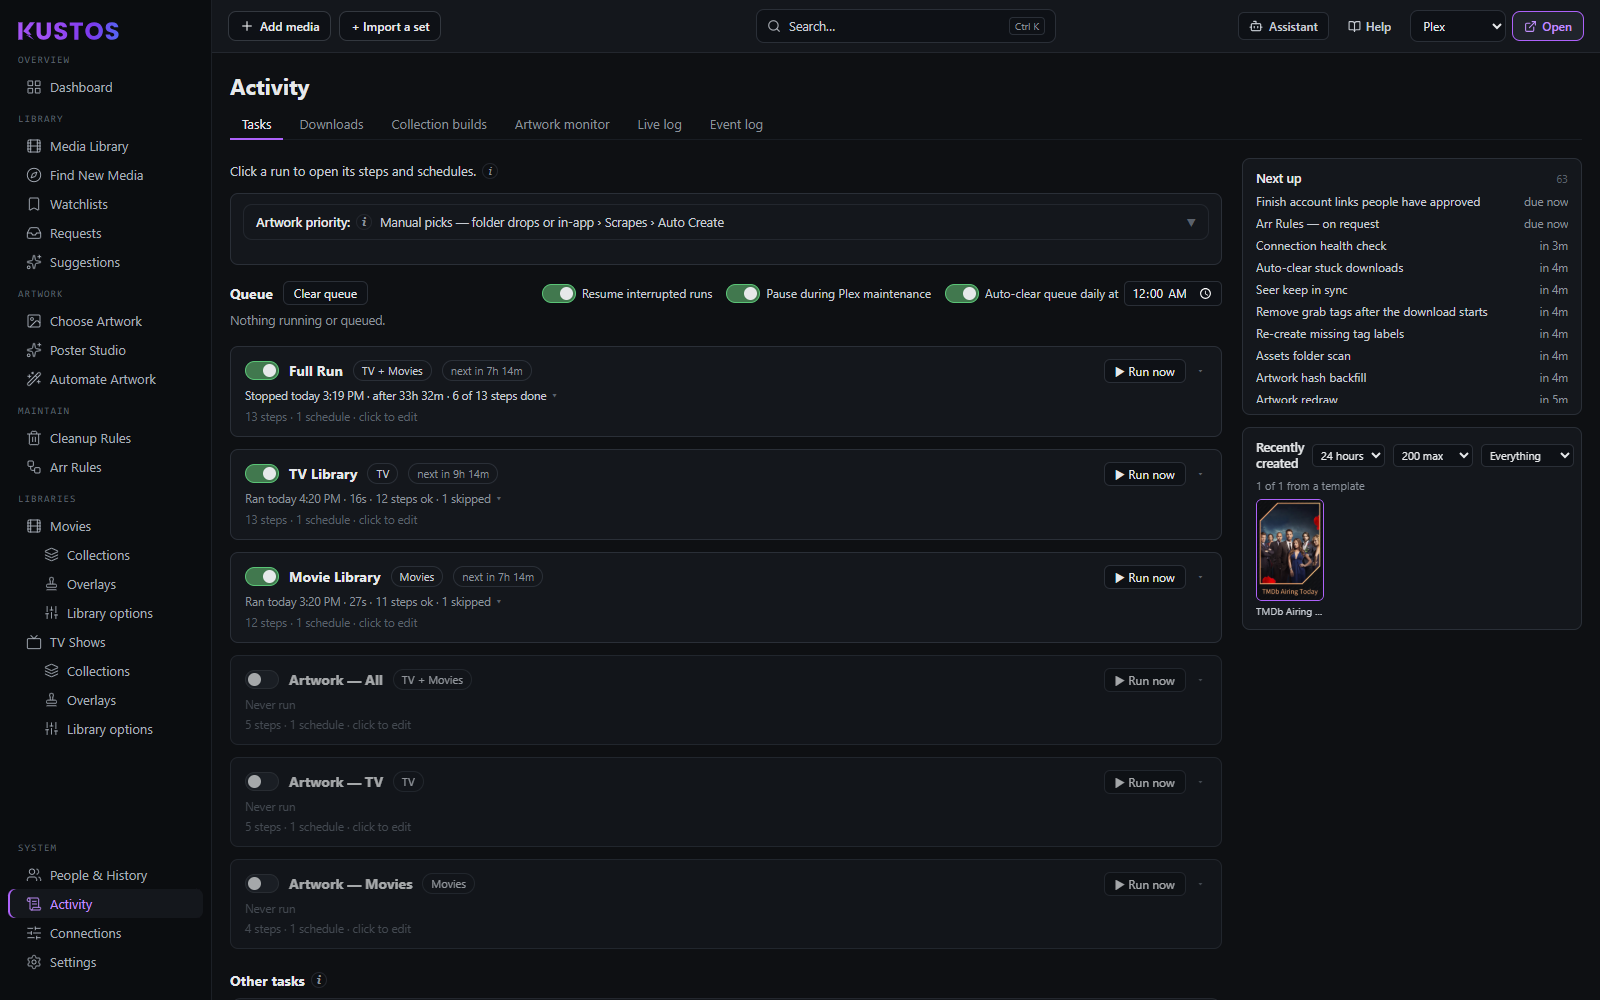Switch to the Collection builds tab
Screen dimensions: 1600x1000
tap(439, 125)
